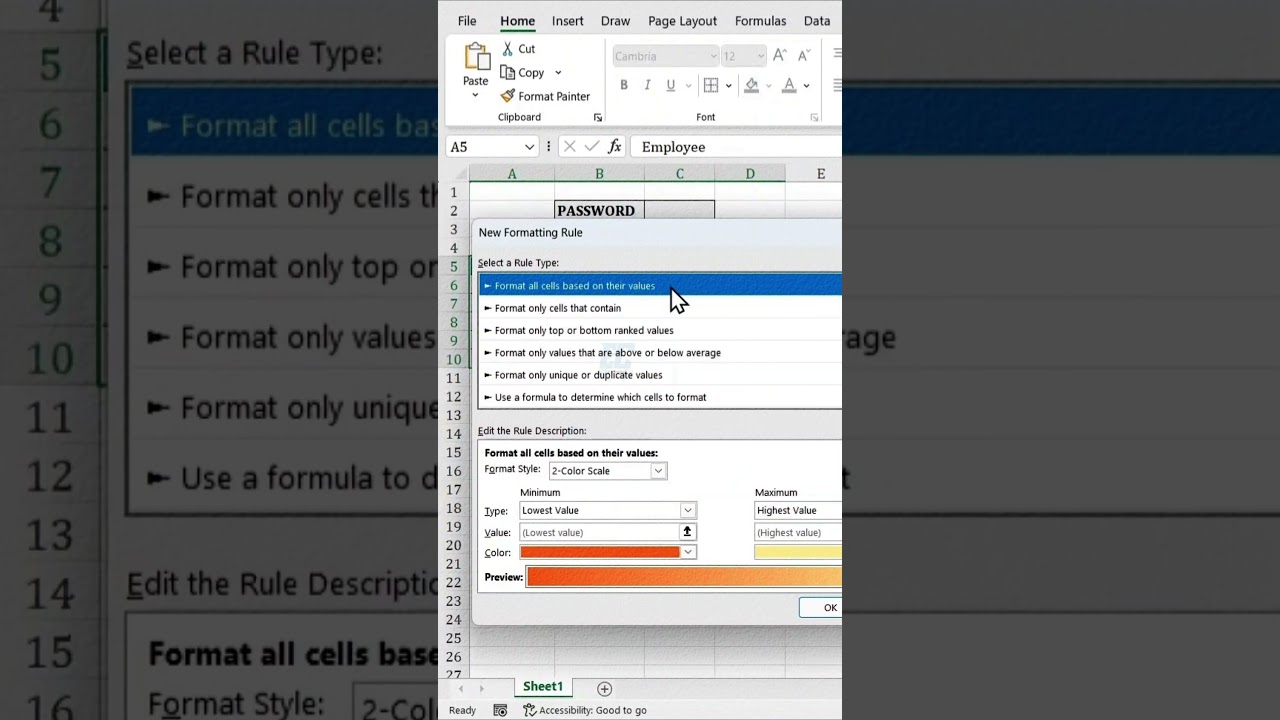Select the Format Painter brush
This screenshot has width=1280, height=720.
[x=508, y=96]
